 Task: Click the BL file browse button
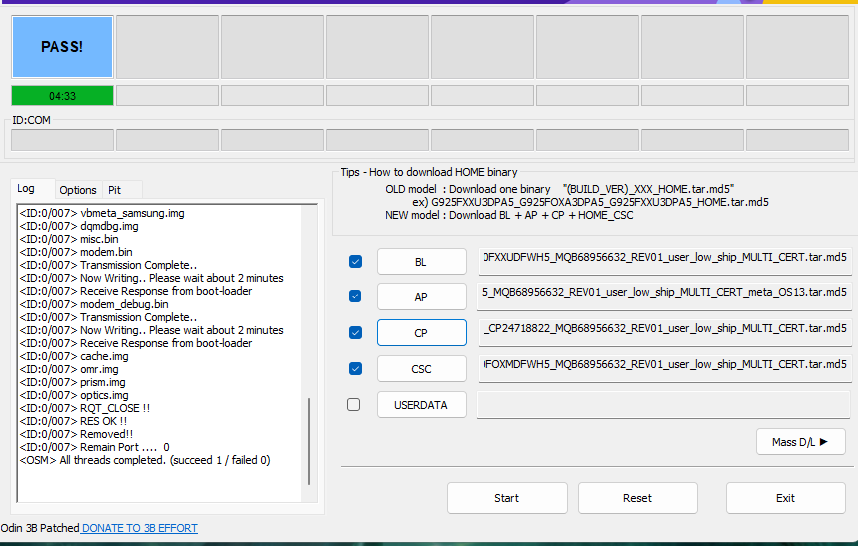pyautogui.click(x=421, y=262)
